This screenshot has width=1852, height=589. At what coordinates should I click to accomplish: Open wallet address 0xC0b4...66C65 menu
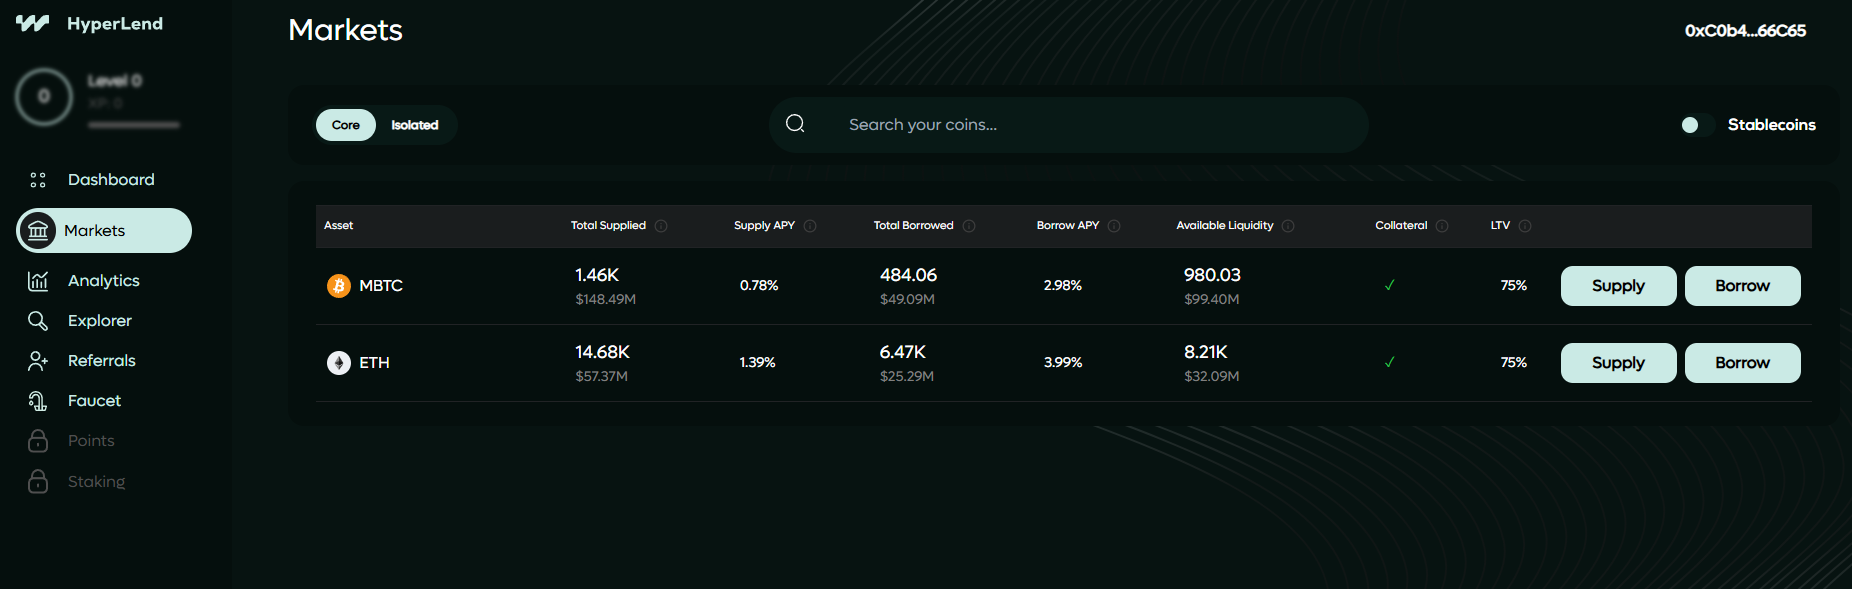pos(1745,31)
